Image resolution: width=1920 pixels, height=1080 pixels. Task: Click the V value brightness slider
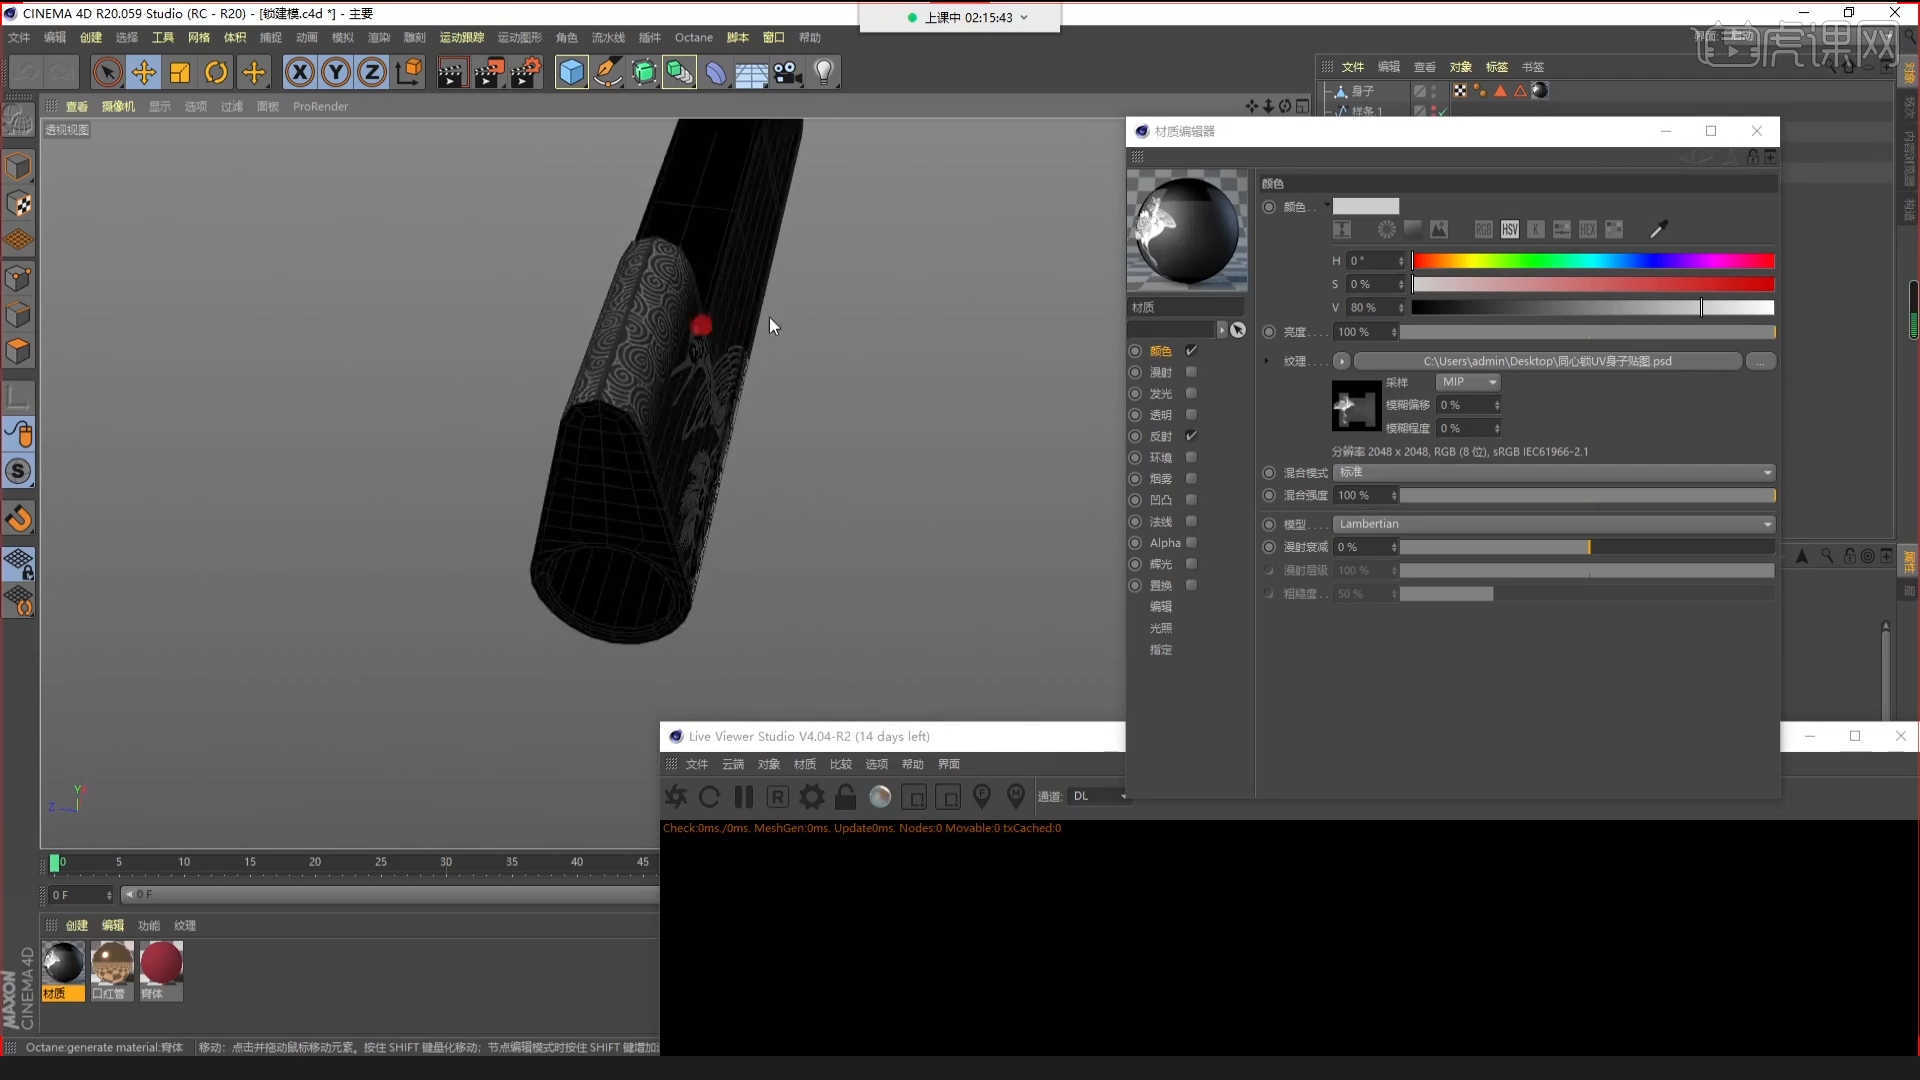[x=1593, y=308]
